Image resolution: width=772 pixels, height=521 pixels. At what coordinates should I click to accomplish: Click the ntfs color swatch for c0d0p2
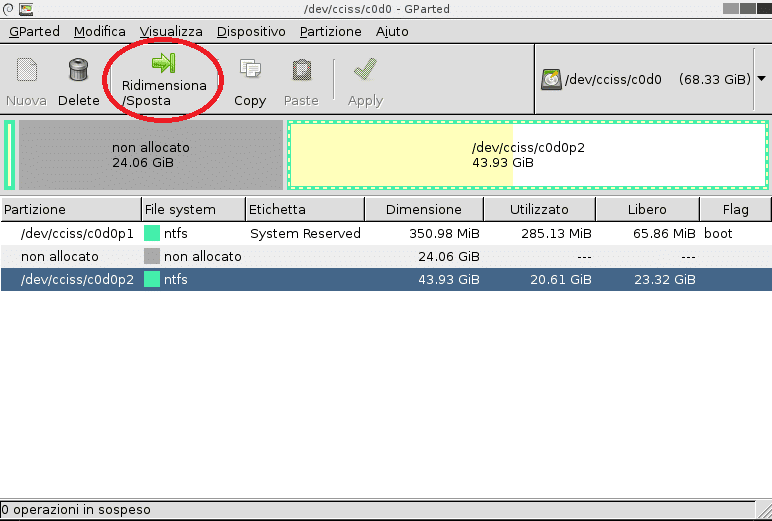click(x=152, y=280)
